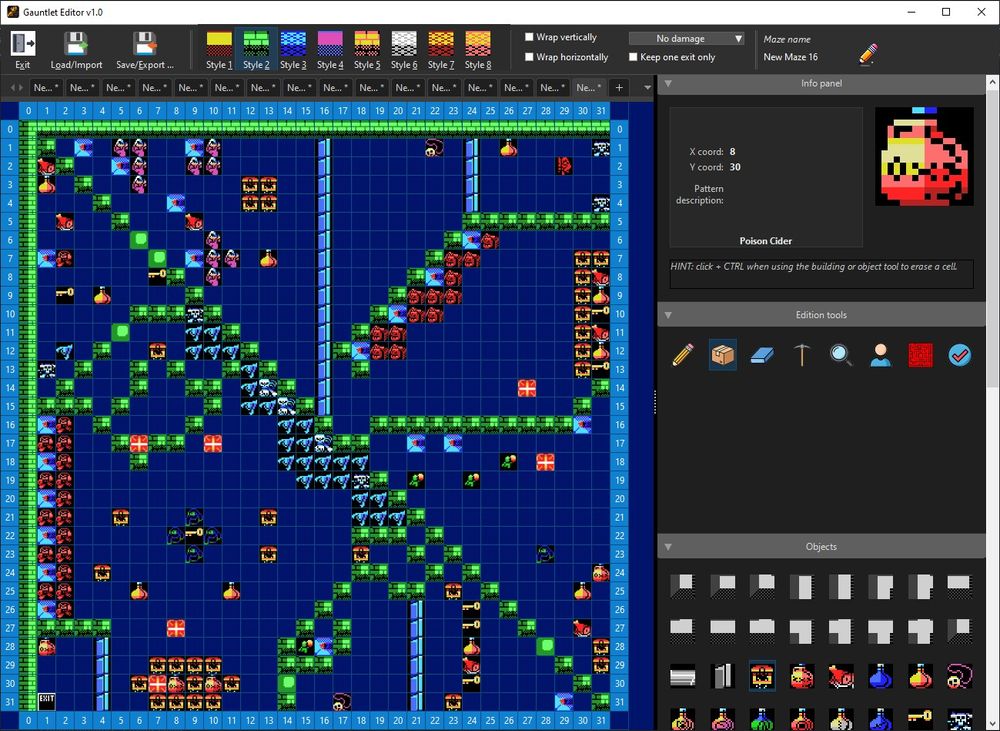Pick the red meat food object
The height and width of the screenshot is (731, 1000).
pyautogui.click(x=841, y=676)
